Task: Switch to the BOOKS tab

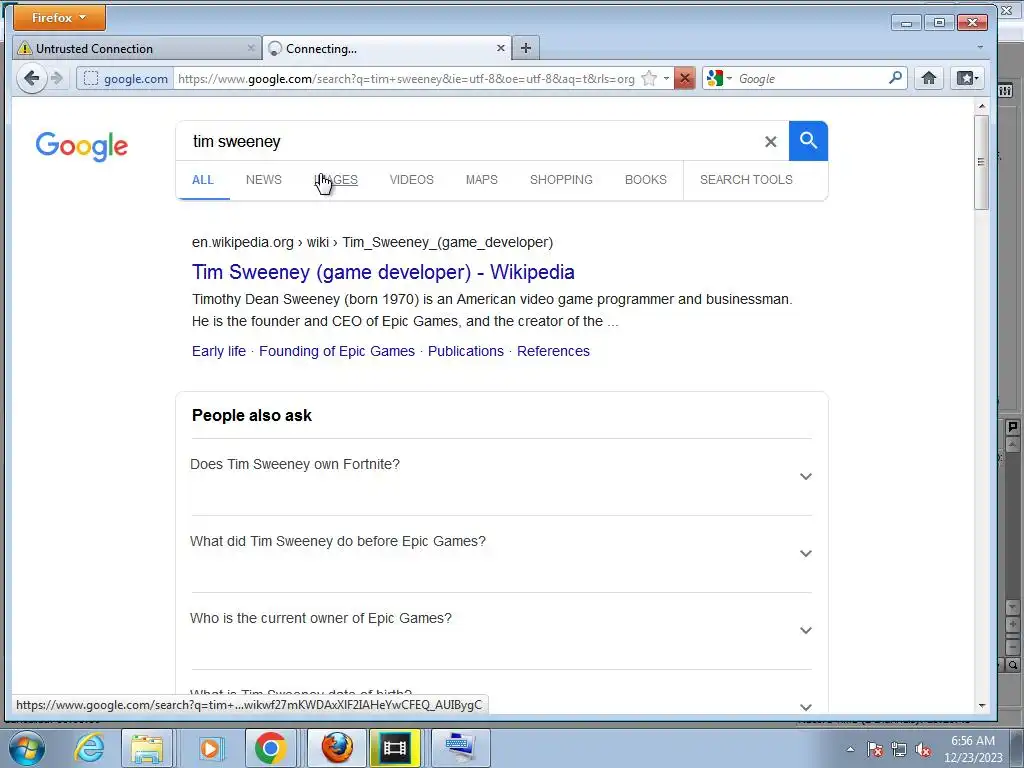Action: click(646, 180)
